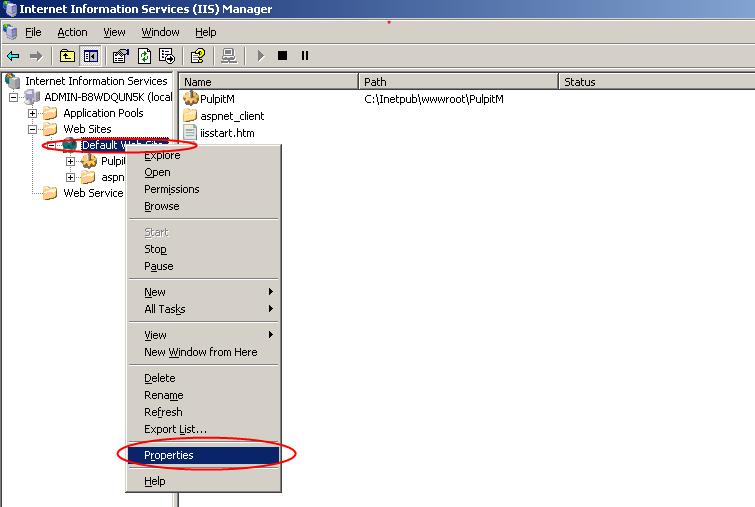Click the Stop item square icon
The width and height of the screenshot is (755, 507).
point(283,56)
